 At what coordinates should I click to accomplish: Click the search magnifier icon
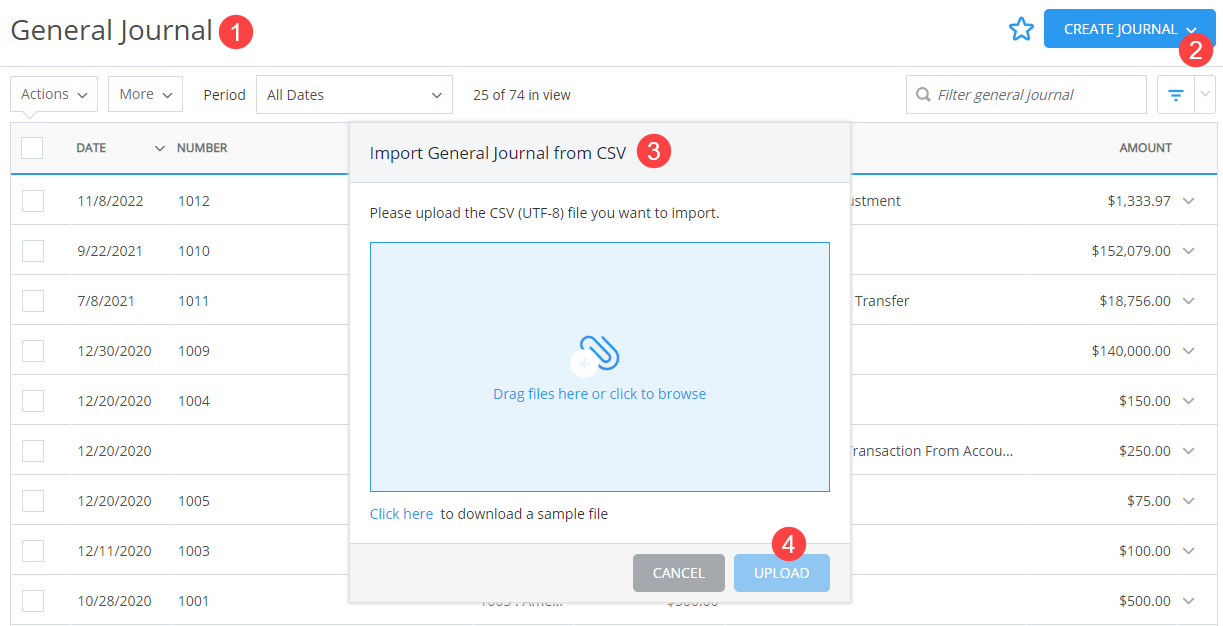tap(922, 94)
